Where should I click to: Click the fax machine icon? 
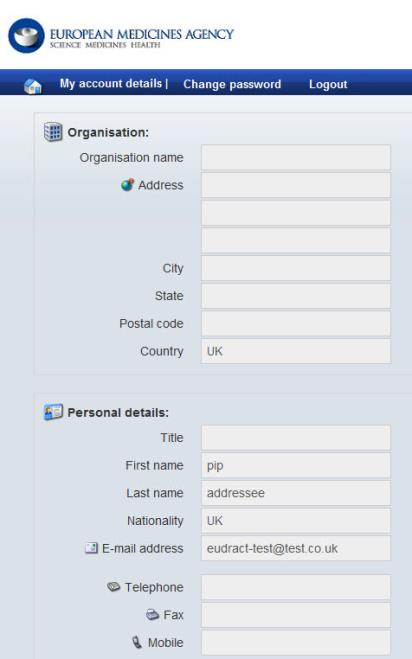pyautogui.click(x=152, y=614)
